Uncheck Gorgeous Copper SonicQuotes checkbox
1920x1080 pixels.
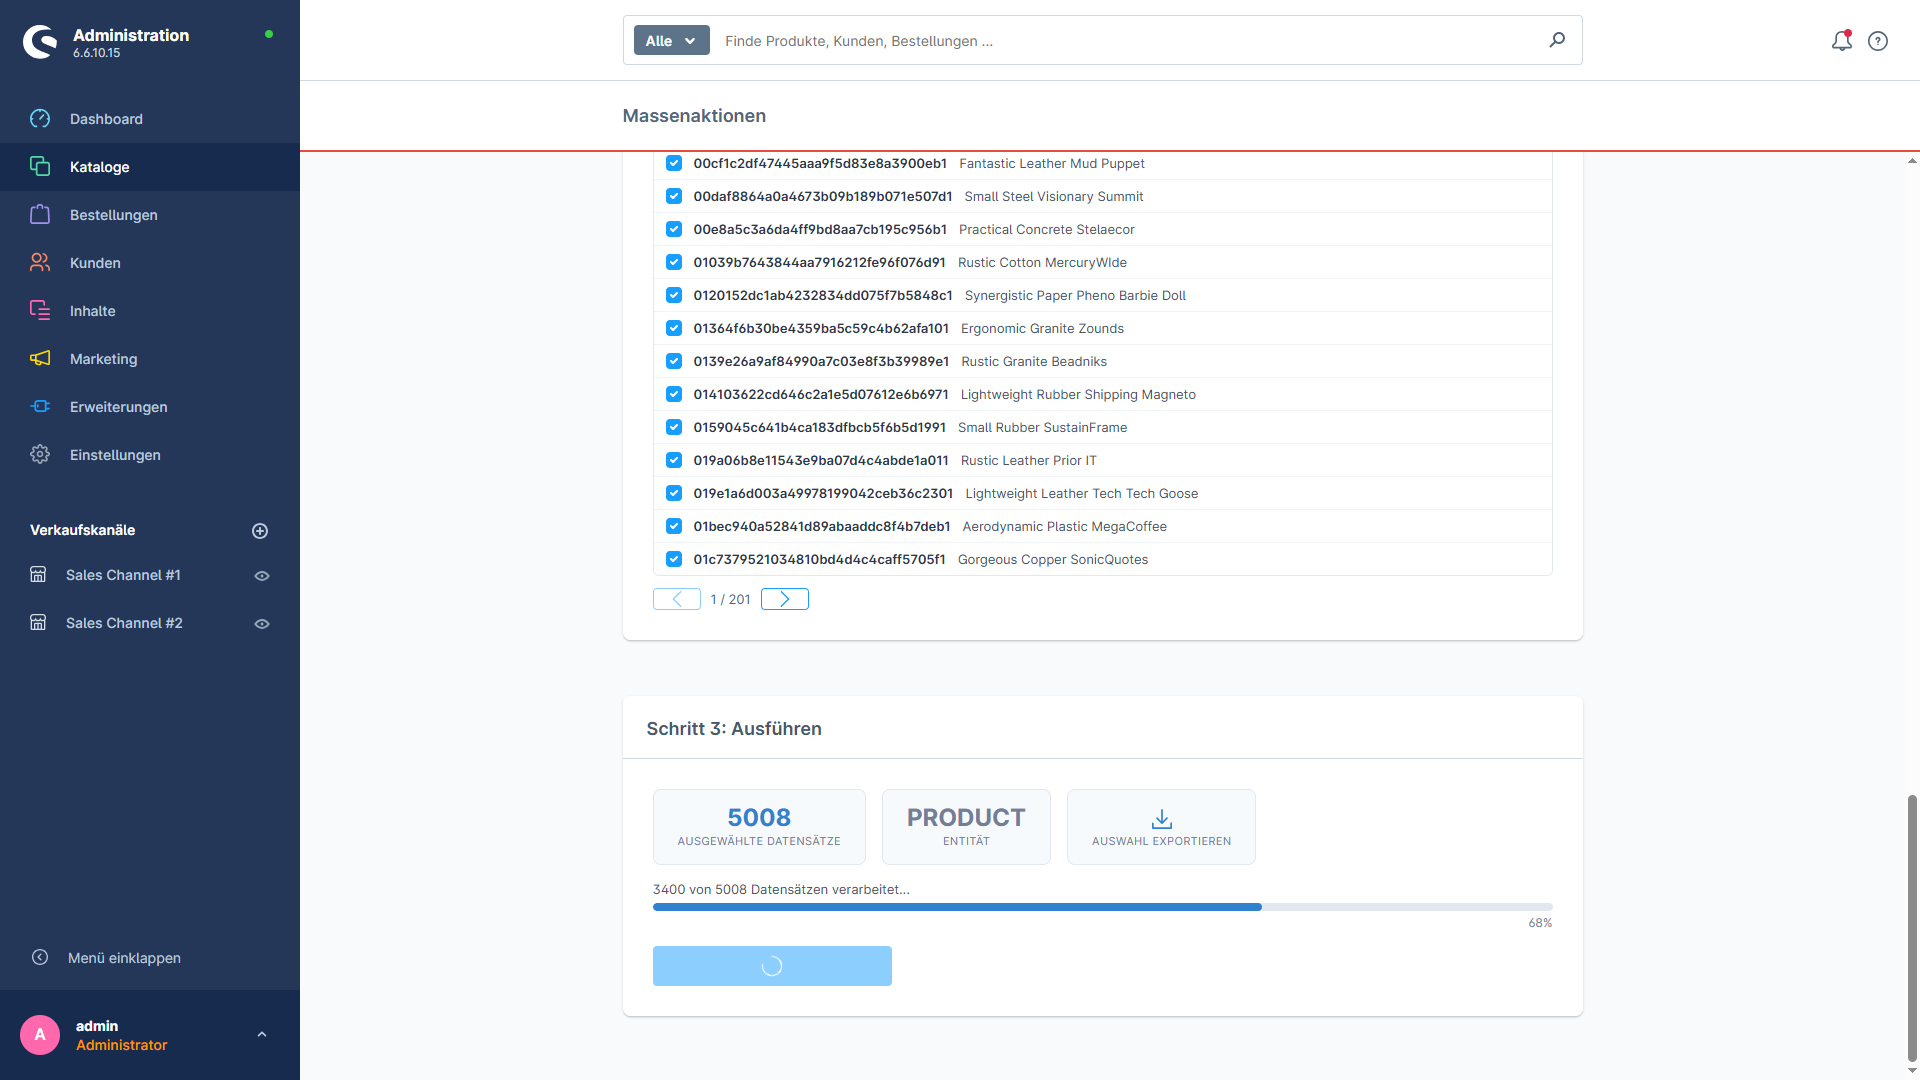(x=674, y=559)
